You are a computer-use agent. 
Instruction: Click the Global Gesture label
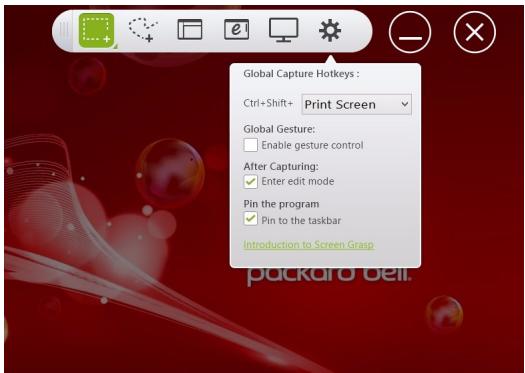[279, 129]
